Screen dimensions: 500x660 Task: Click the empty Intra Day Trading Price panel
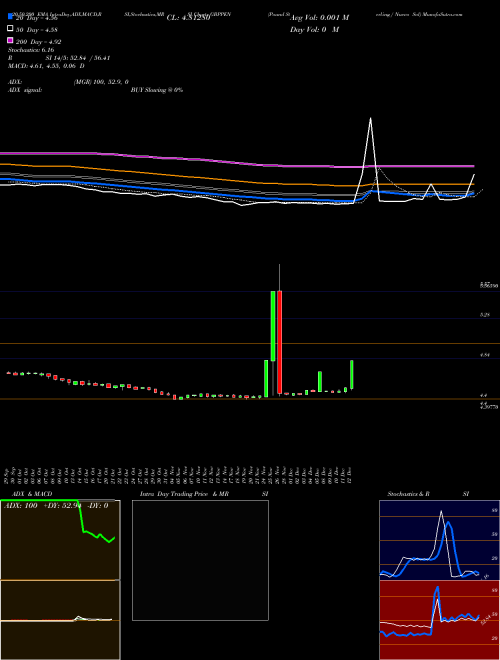[x=200, y=560]
